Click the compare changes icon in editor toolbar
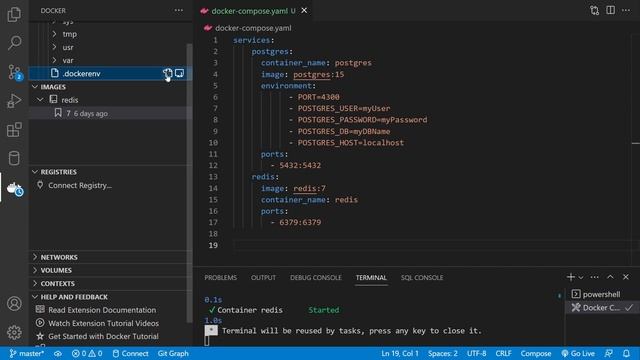The image size is (640, 360). coord(595,11)
